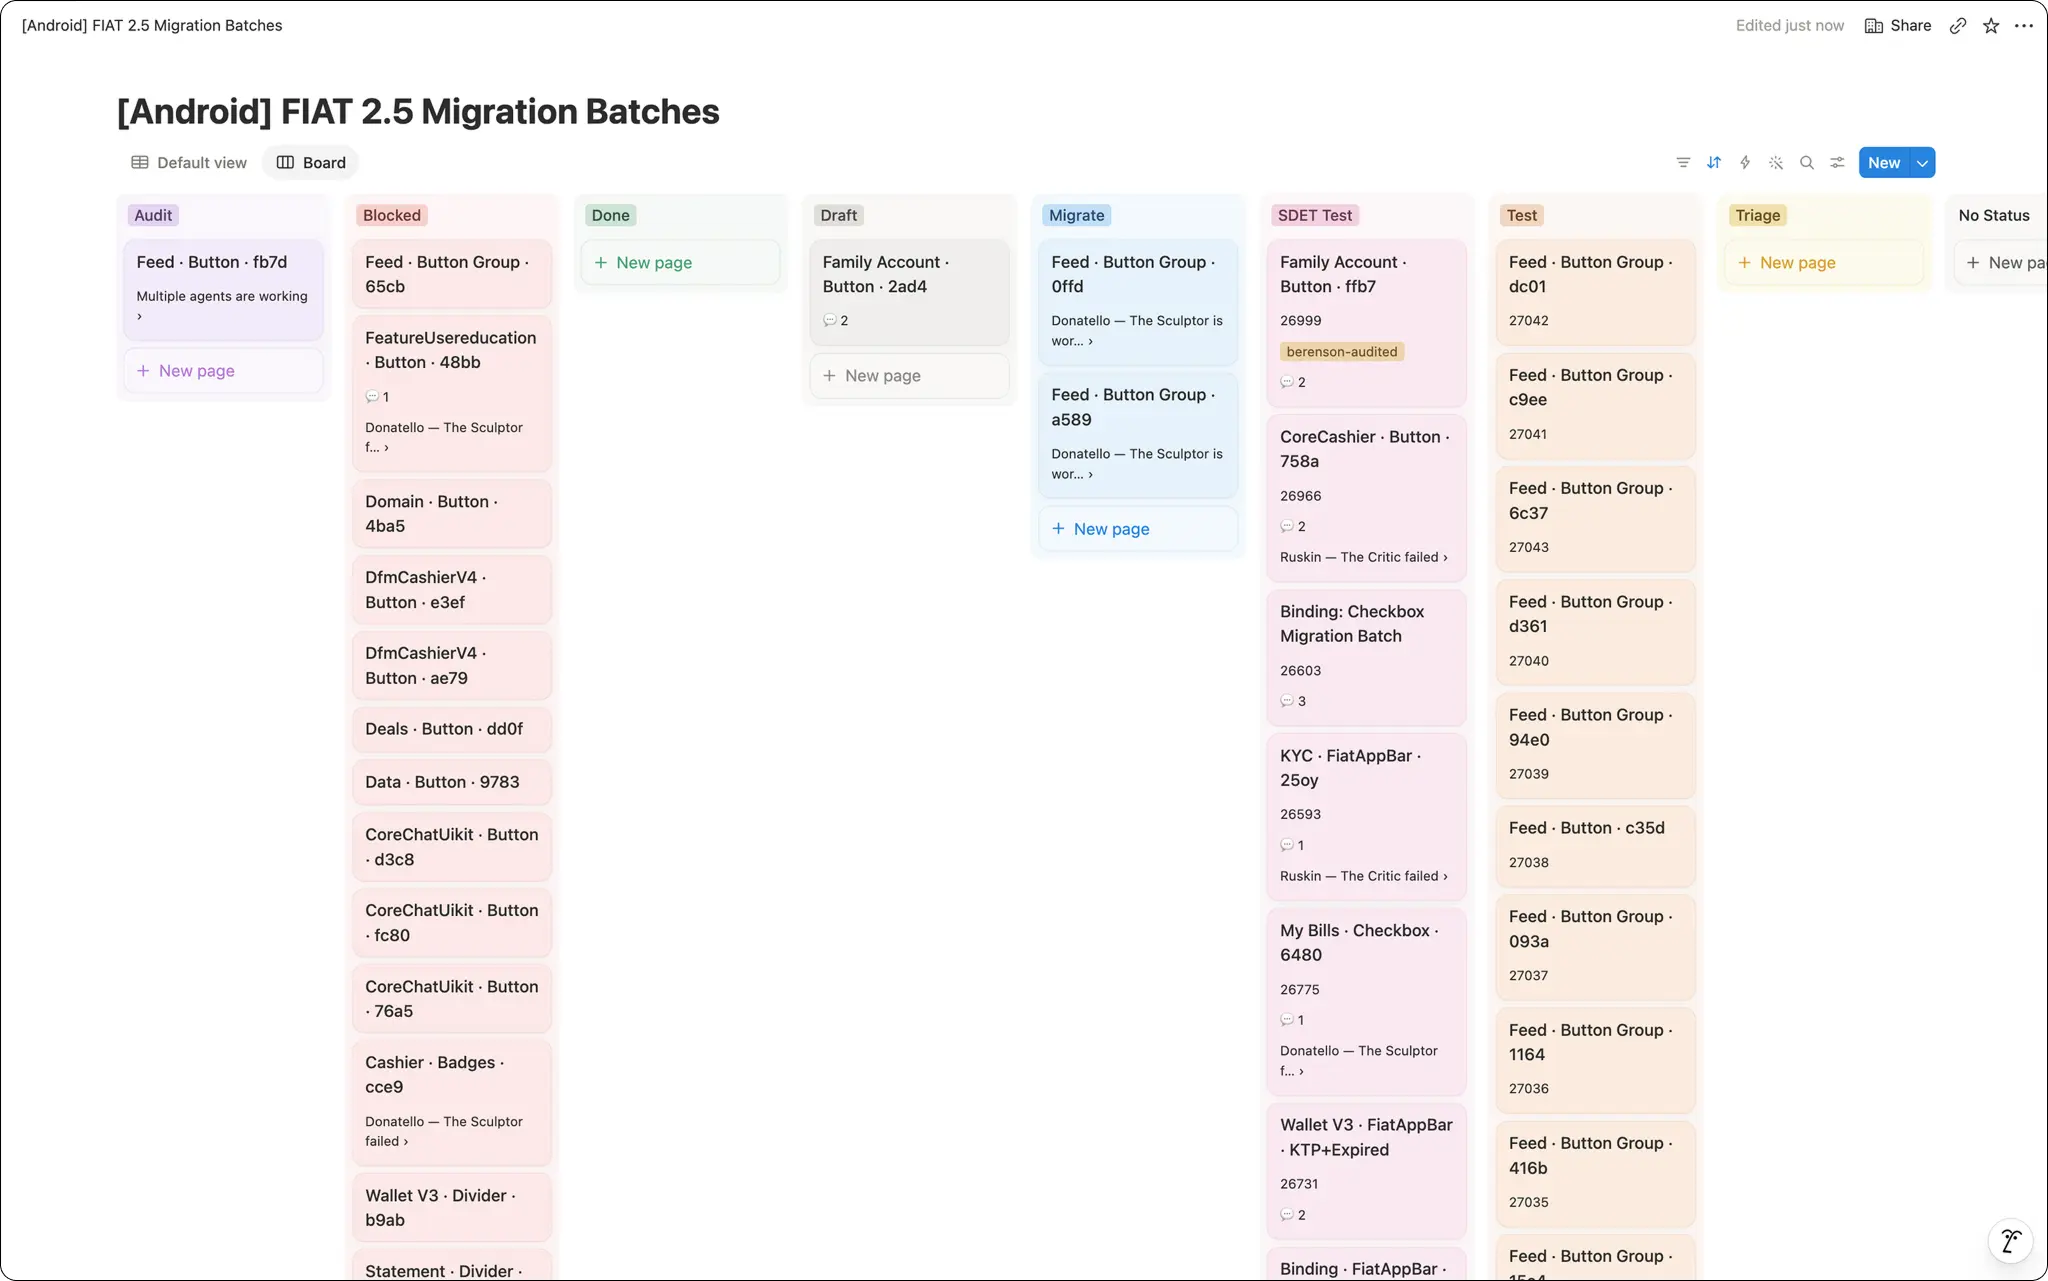The height and width of the screenshot is (1281, 2048).
Task: Open the automations lightning bolt icon
Action: (x=1745, y=163)
